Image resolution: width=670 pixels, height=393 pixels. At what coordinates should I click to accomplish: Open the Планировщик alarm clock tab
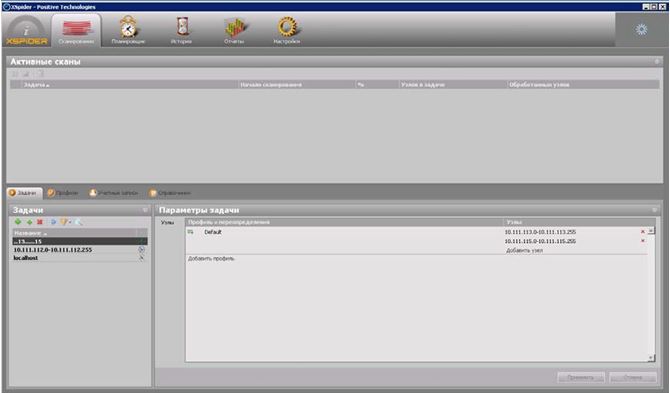tap(128, 30)
